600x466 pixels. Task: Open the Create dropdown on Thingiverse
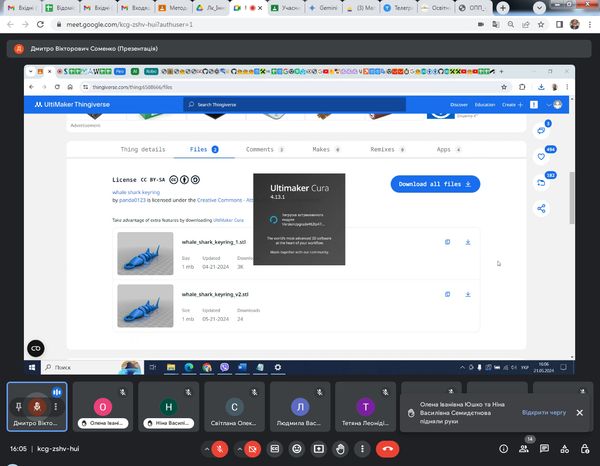pyautogui.click(x=511, y=104)
